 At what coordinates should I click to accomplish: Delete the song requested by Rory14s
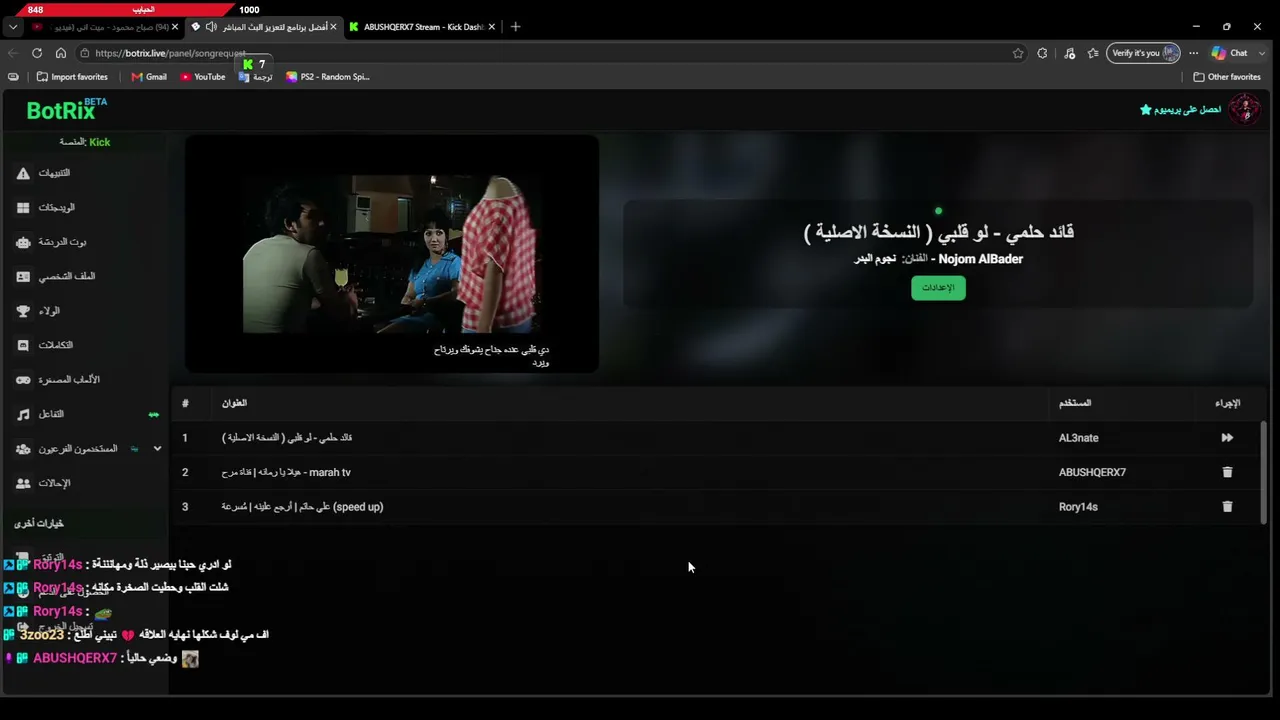click(x=1227, y=507)
